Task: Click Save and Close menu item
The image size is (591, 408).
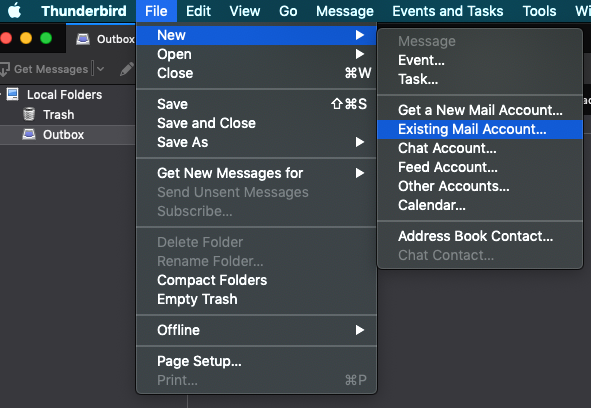Action: (x=256, y=123)
